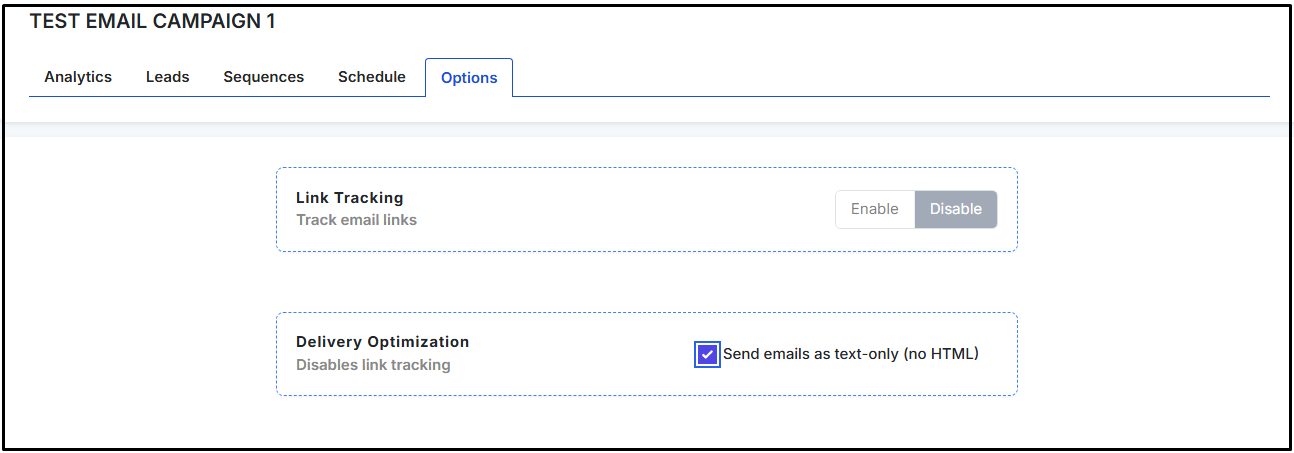
Task: Select the Options tab
Action: point(469,78)
